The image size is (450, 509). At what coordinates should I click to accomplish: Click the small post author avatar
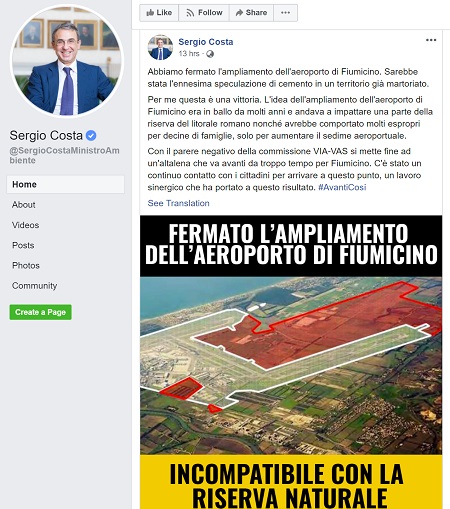coord(160,47)
